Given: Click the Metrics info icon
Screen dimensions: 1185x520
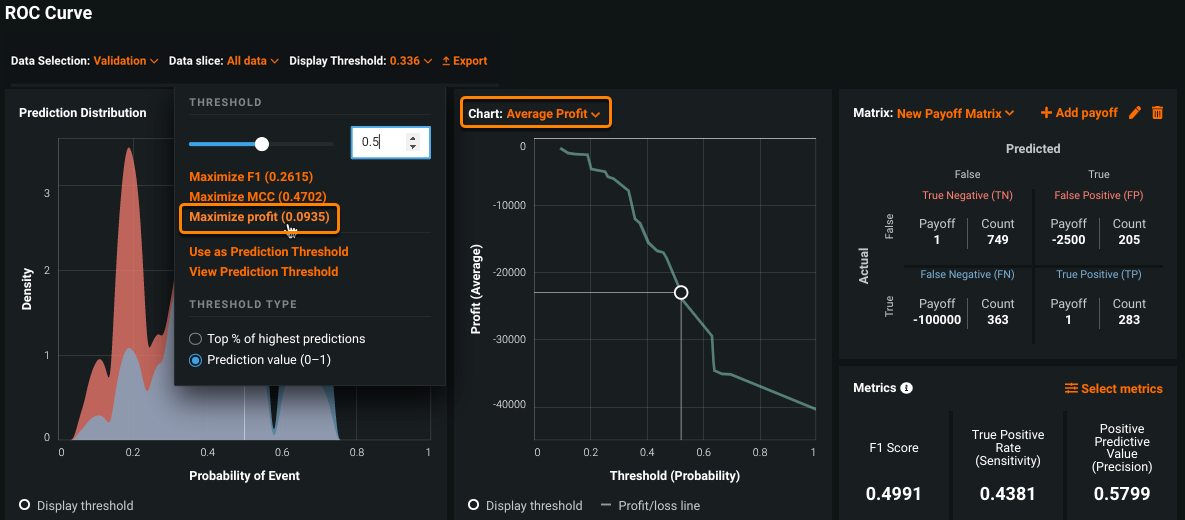Looking at the screenshot, I should click(906, 388).
